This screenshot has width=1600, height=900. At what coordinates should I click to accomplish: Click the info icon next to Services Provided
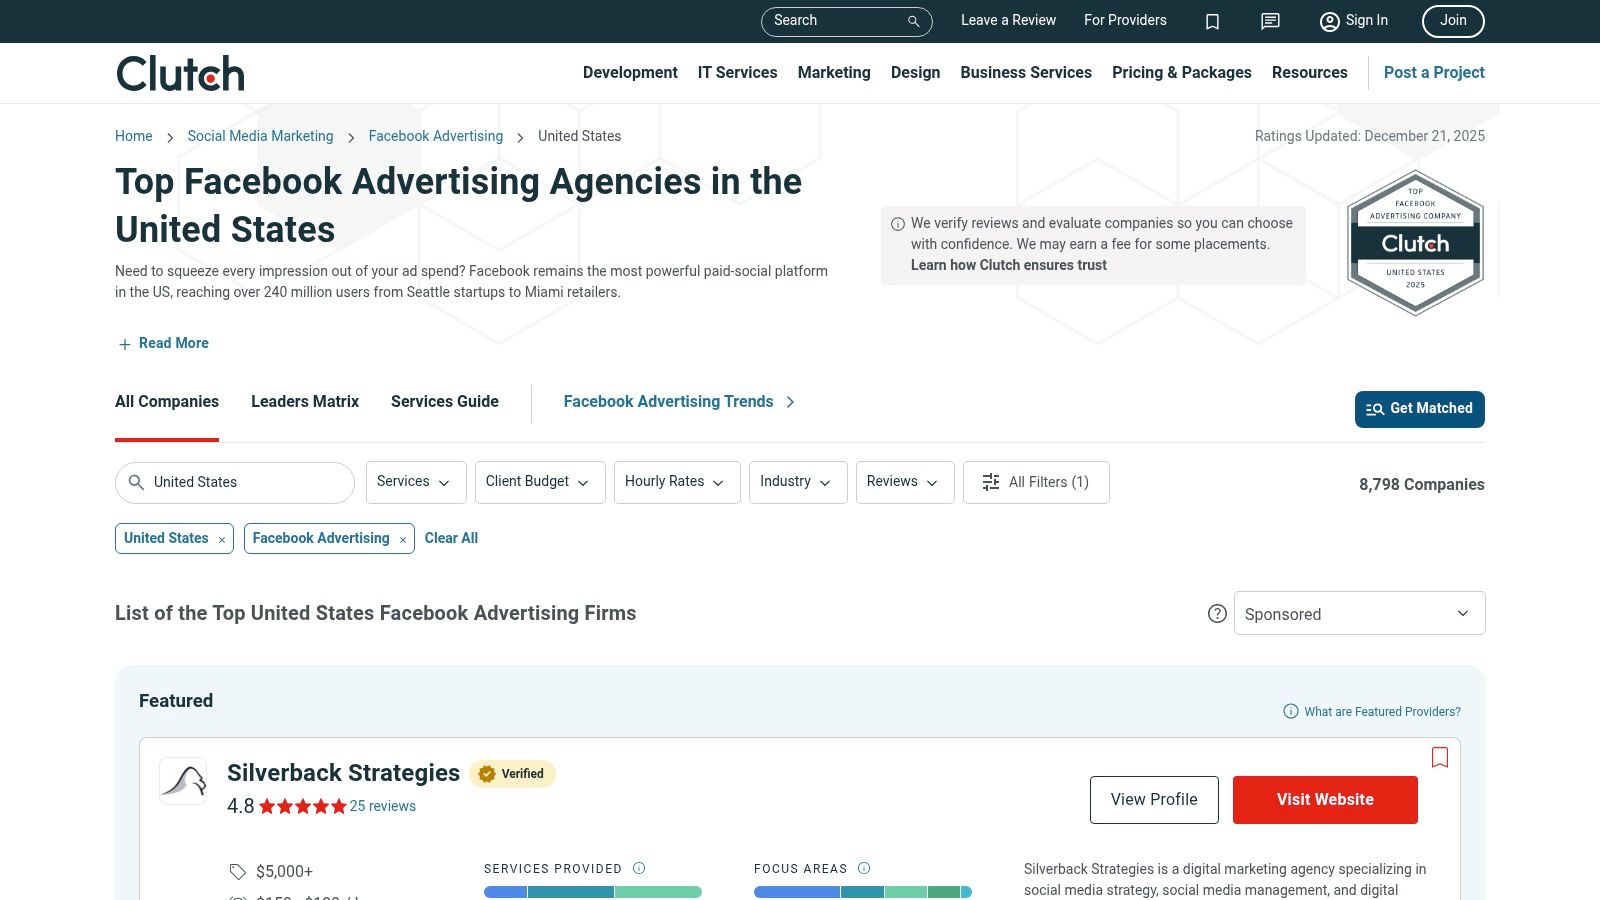(638, 868)
